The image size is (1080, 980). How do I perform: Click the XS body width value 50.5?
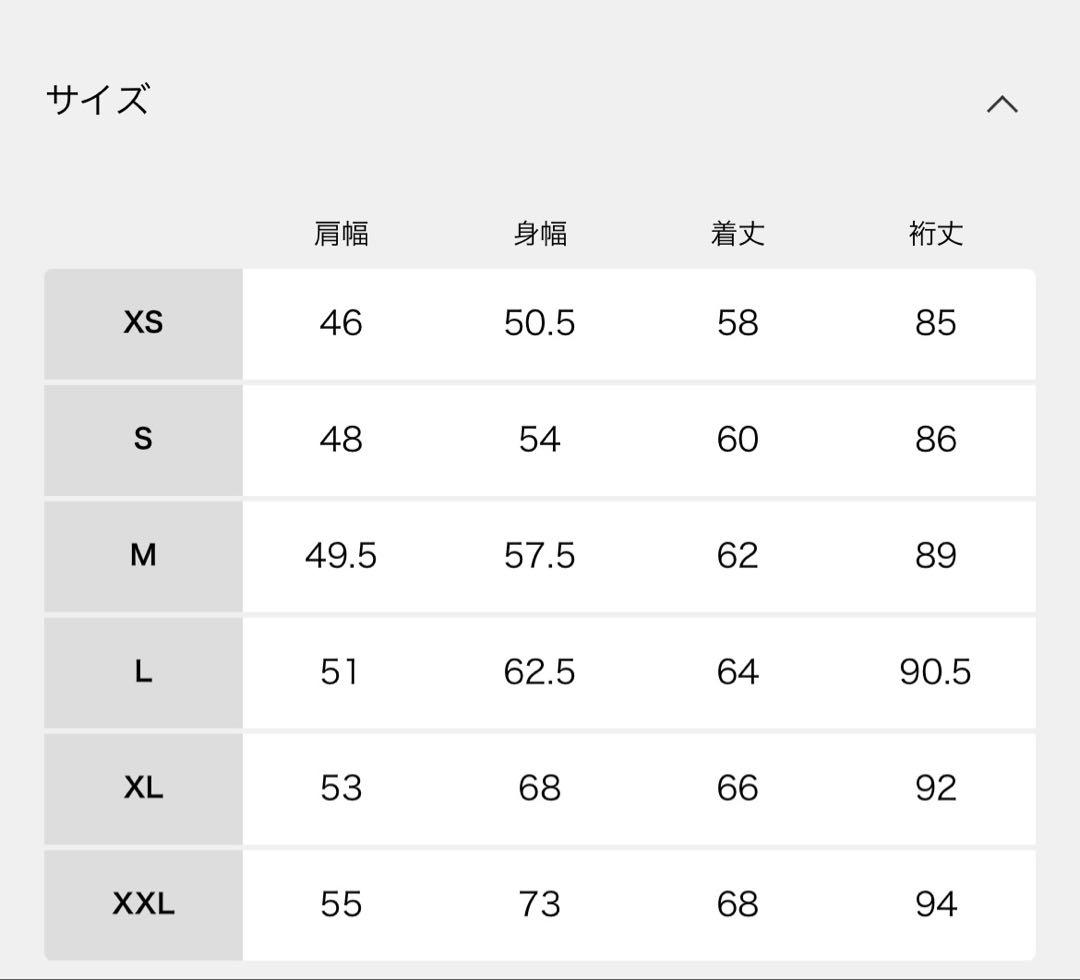click(540, 323)
